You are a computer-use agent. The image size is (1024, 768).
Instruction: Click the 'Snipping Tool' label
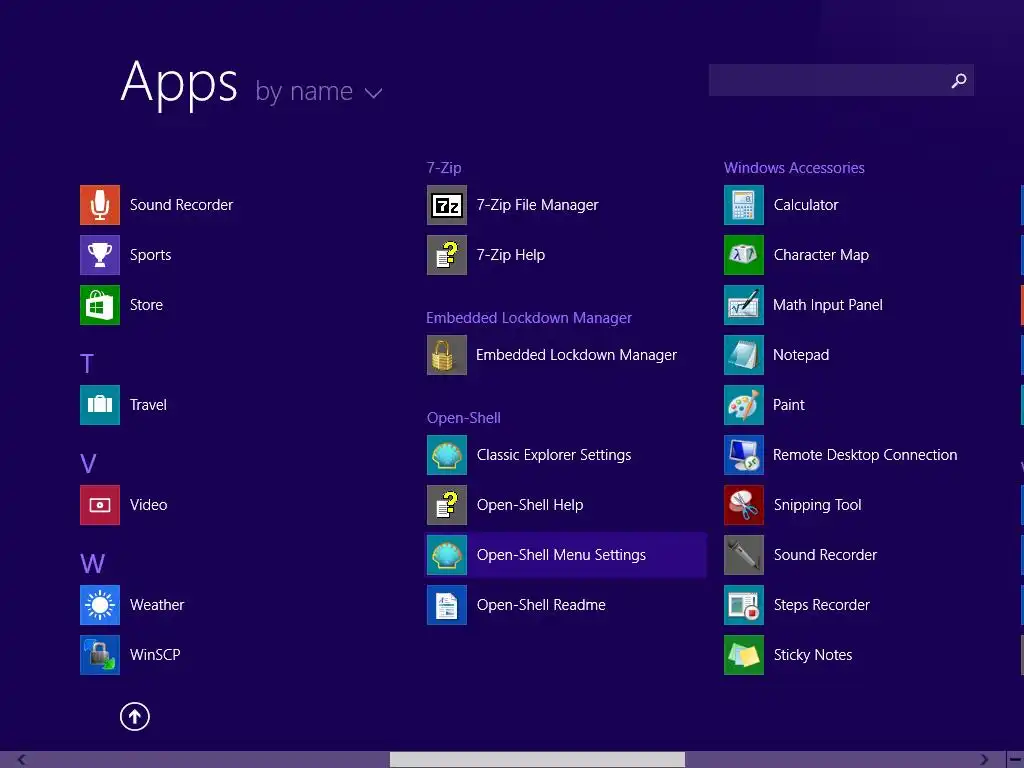click(x=817, y=505)
